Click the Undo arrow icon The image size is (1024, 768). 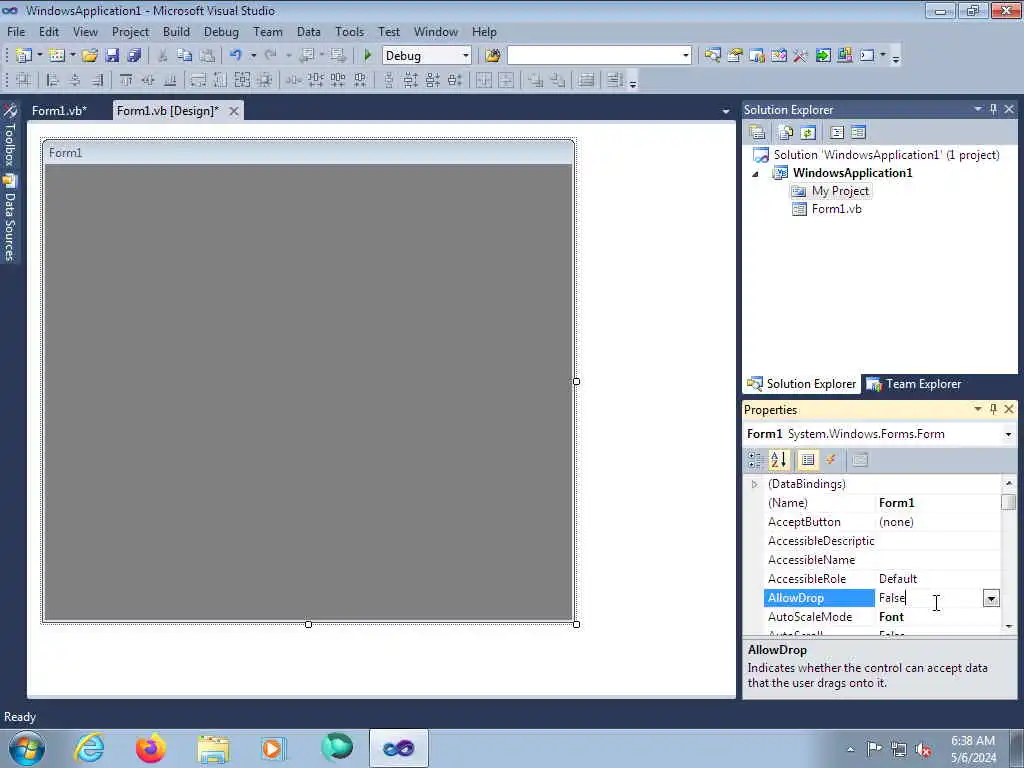tap(236, 56)
